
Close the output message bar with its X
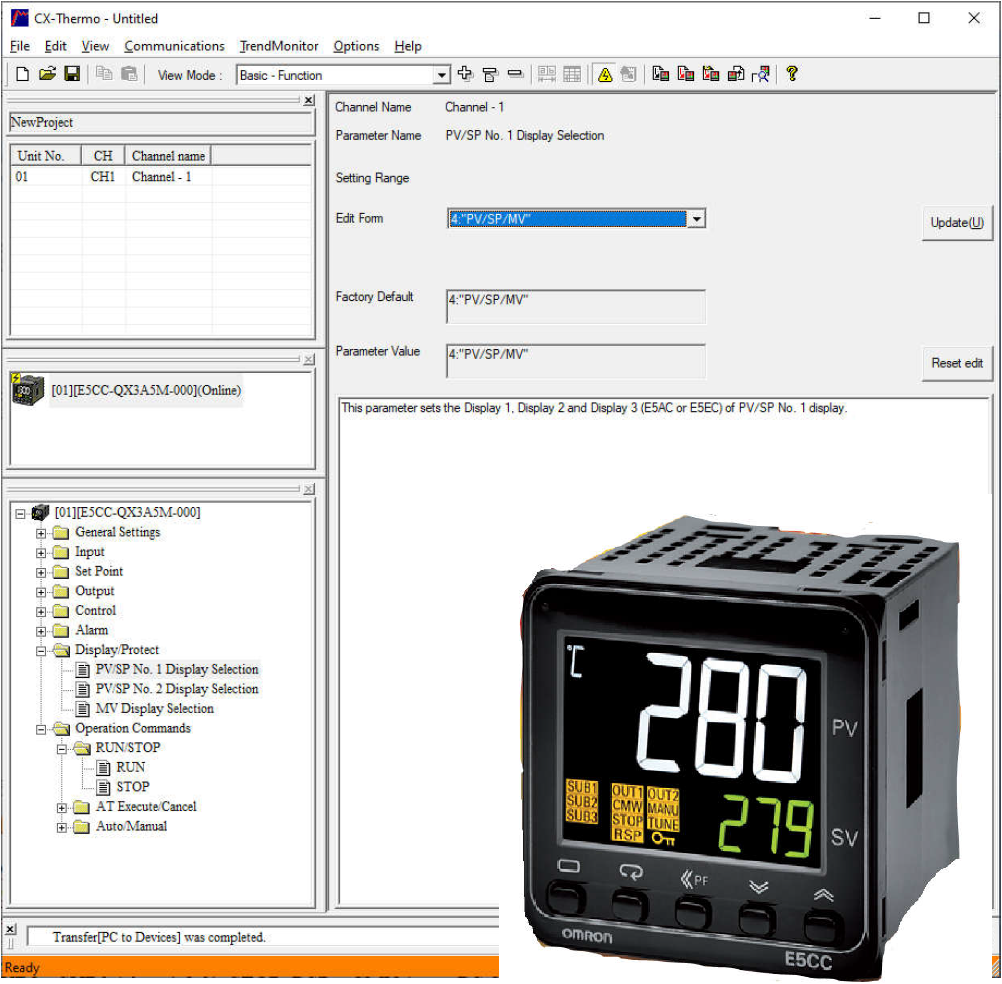coord(10,928)
